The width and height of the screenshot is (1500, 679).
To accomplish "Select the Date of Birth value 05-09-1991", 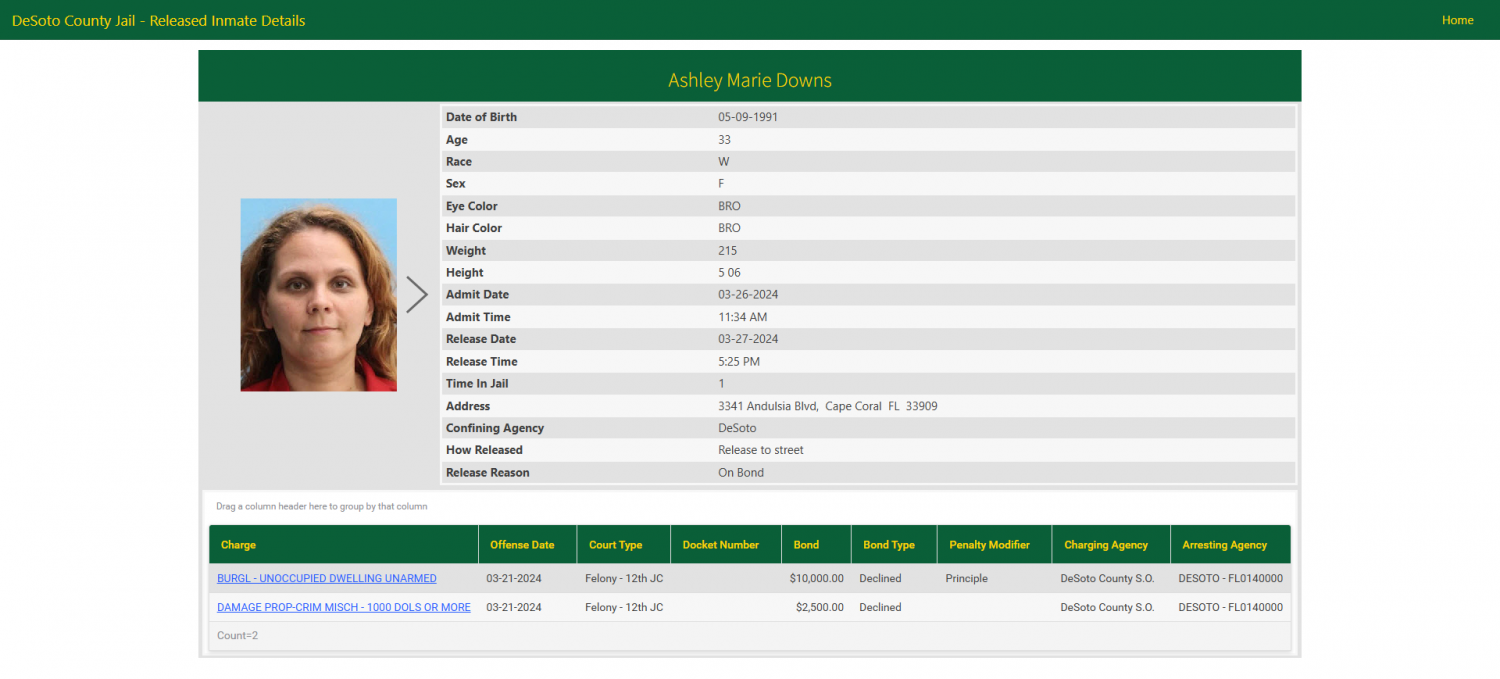I will [748, 117].
